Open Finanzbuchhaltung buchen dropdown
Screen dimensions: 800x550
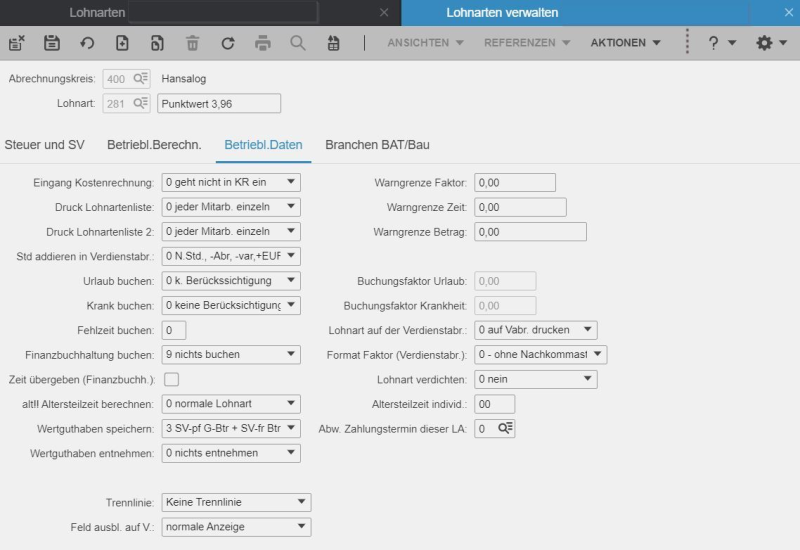[x=231, y=354]
